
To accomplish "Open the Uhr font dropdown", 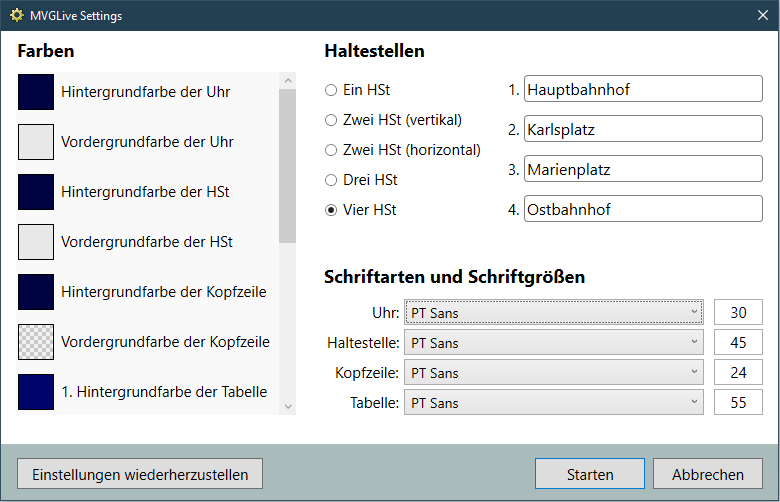I will pyautogui.click(x=554, y=312).
